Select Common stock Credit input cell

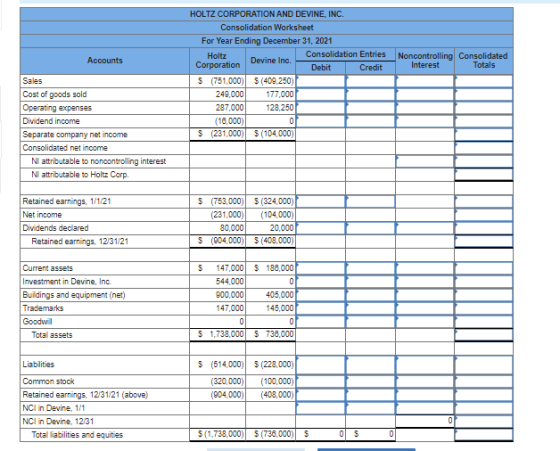tap(370, 381)
